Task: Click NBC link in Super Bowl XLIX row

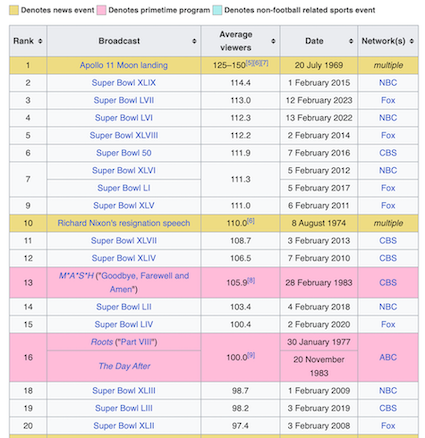Action: click(388, 83)
